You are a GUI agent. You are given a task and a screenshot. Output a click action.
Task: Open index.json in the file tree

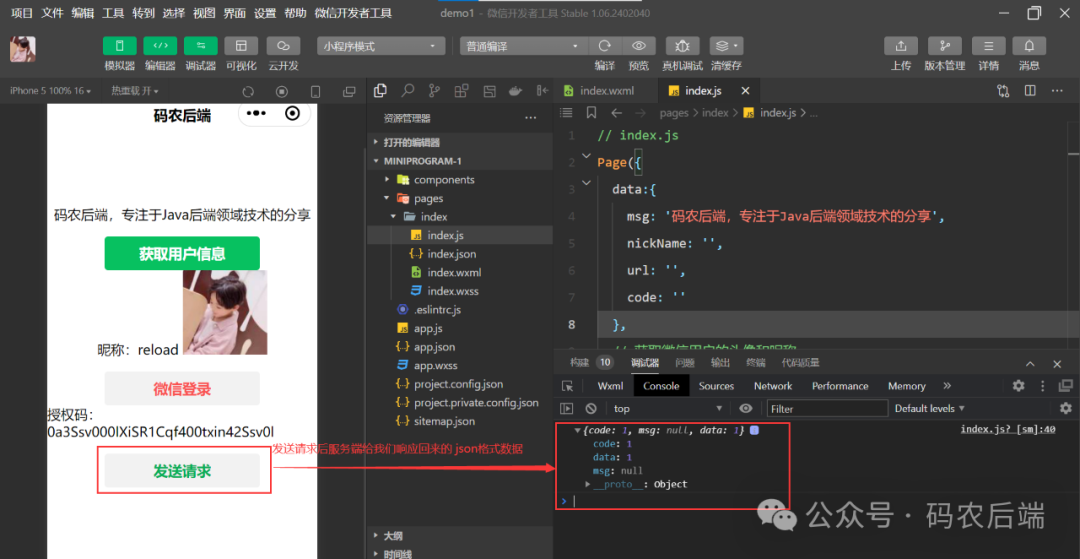460,254
